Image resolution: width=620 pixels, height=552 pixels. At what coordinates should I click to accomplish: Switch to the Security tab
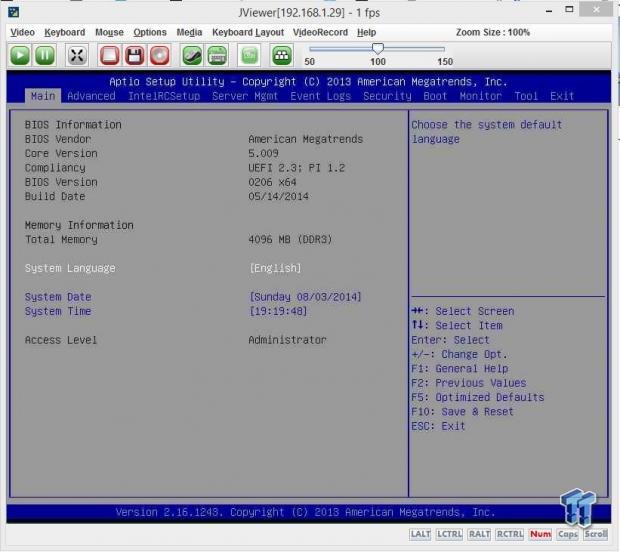click(387, 96)
